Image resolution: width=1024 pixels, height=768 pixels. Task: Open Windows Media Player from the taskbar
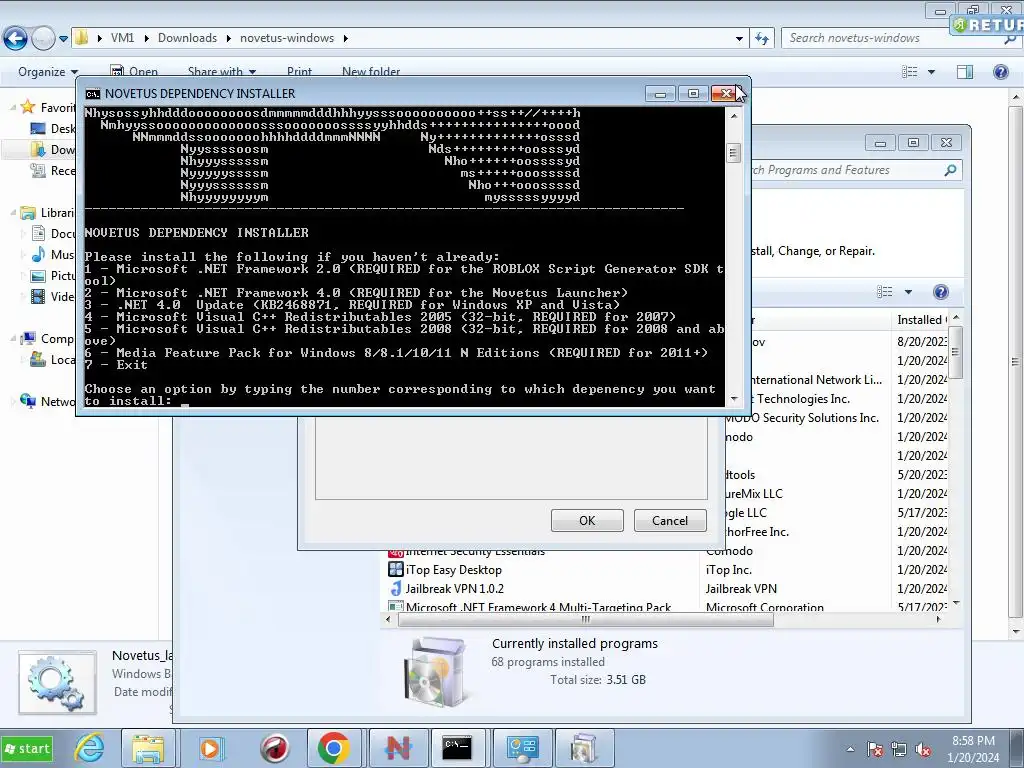(210, 748)
